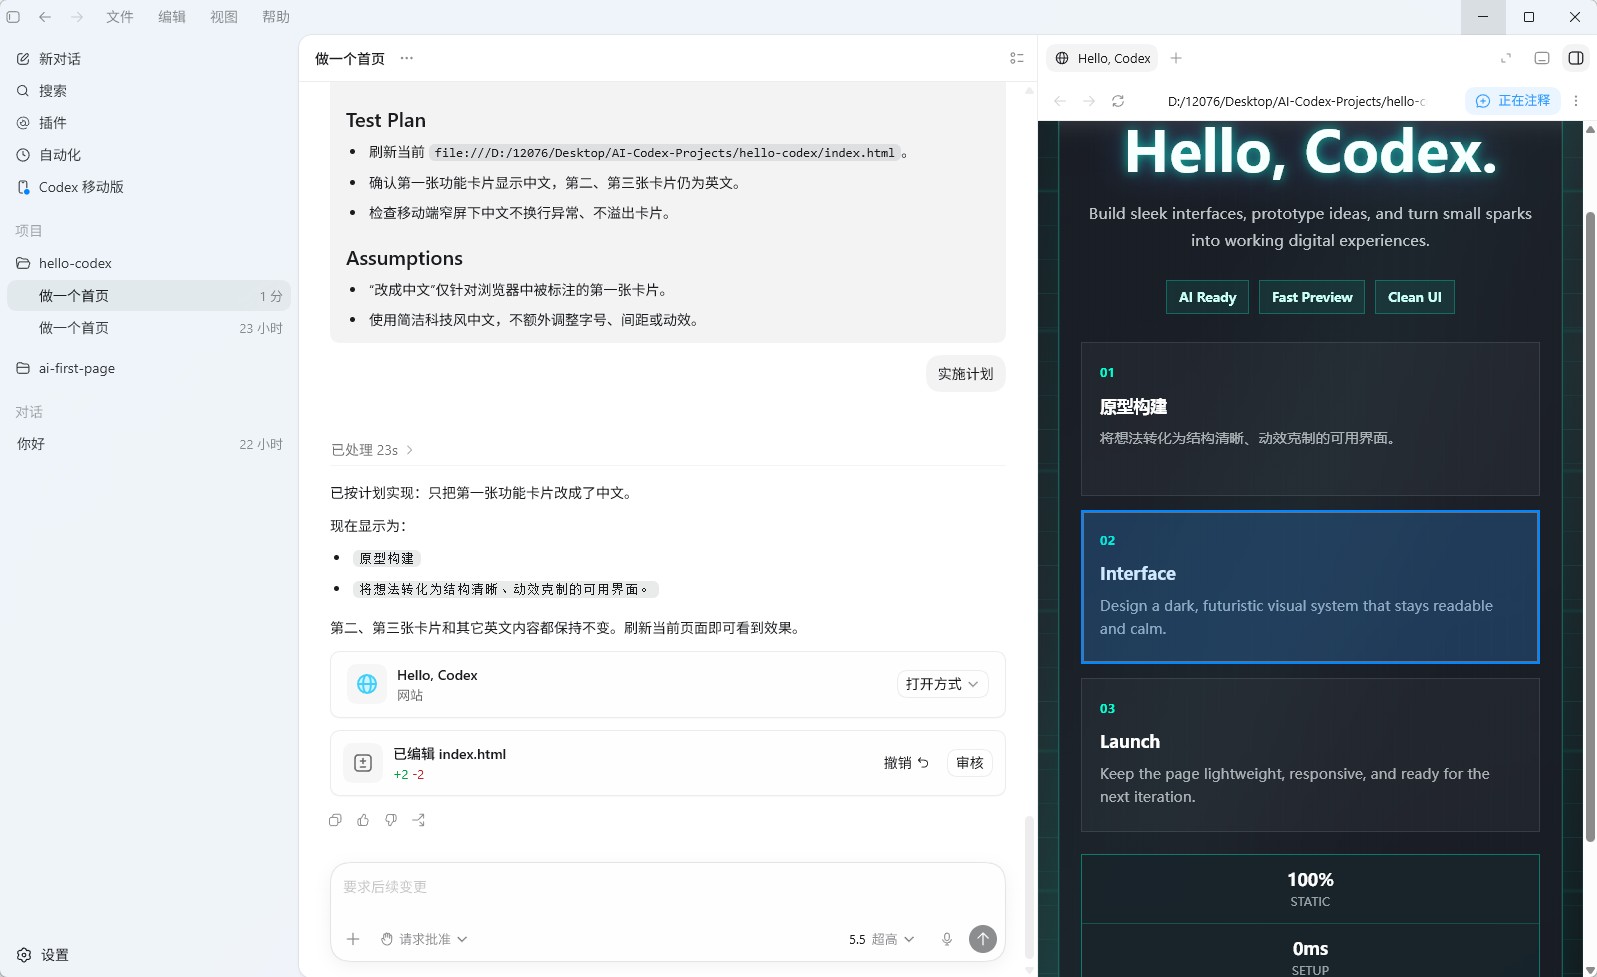1597x977 pixels.
Task: Click the browser preview back arrow
Action: (1060, 101)
